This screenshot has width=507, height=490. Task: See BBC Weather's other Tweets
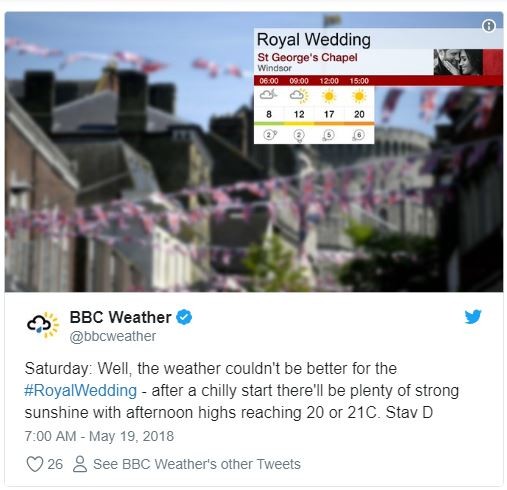click(x=197, y=464)
